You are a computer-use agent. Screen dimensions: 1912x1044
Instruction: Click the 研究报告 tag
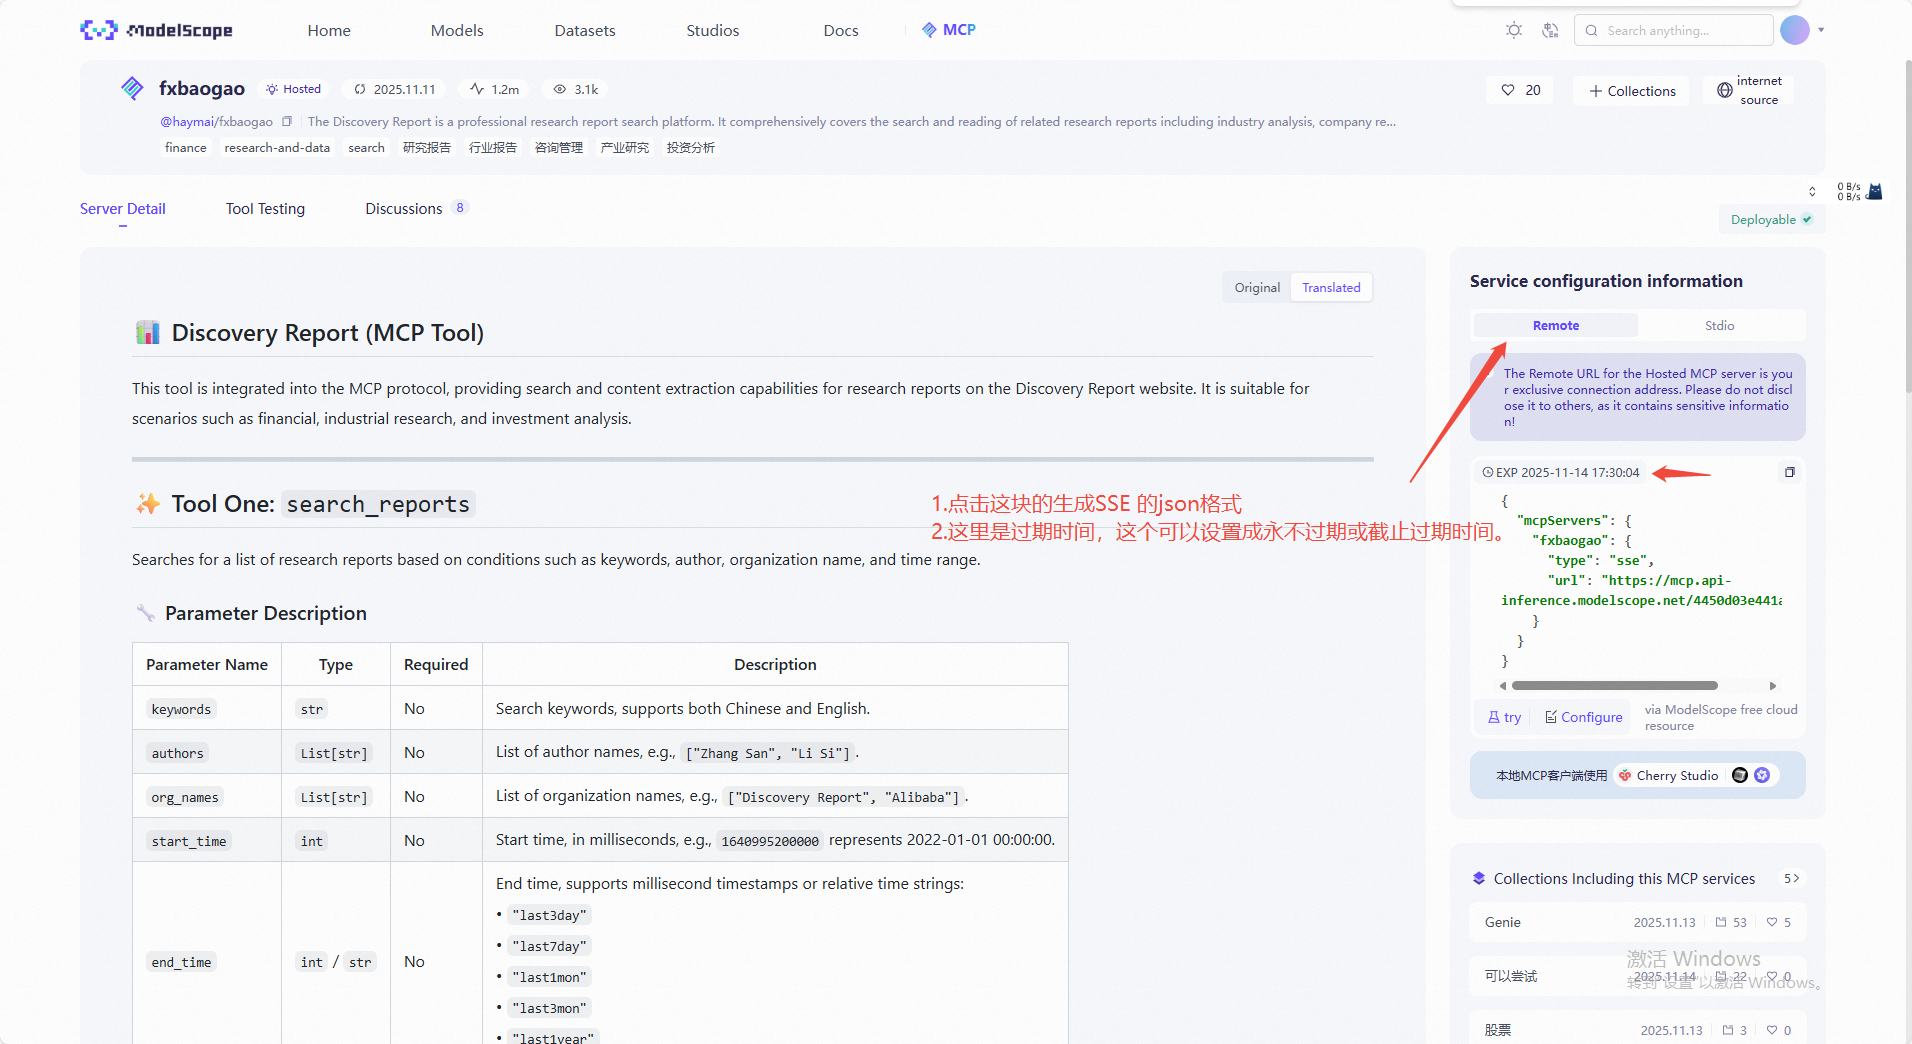pos(427,147)
